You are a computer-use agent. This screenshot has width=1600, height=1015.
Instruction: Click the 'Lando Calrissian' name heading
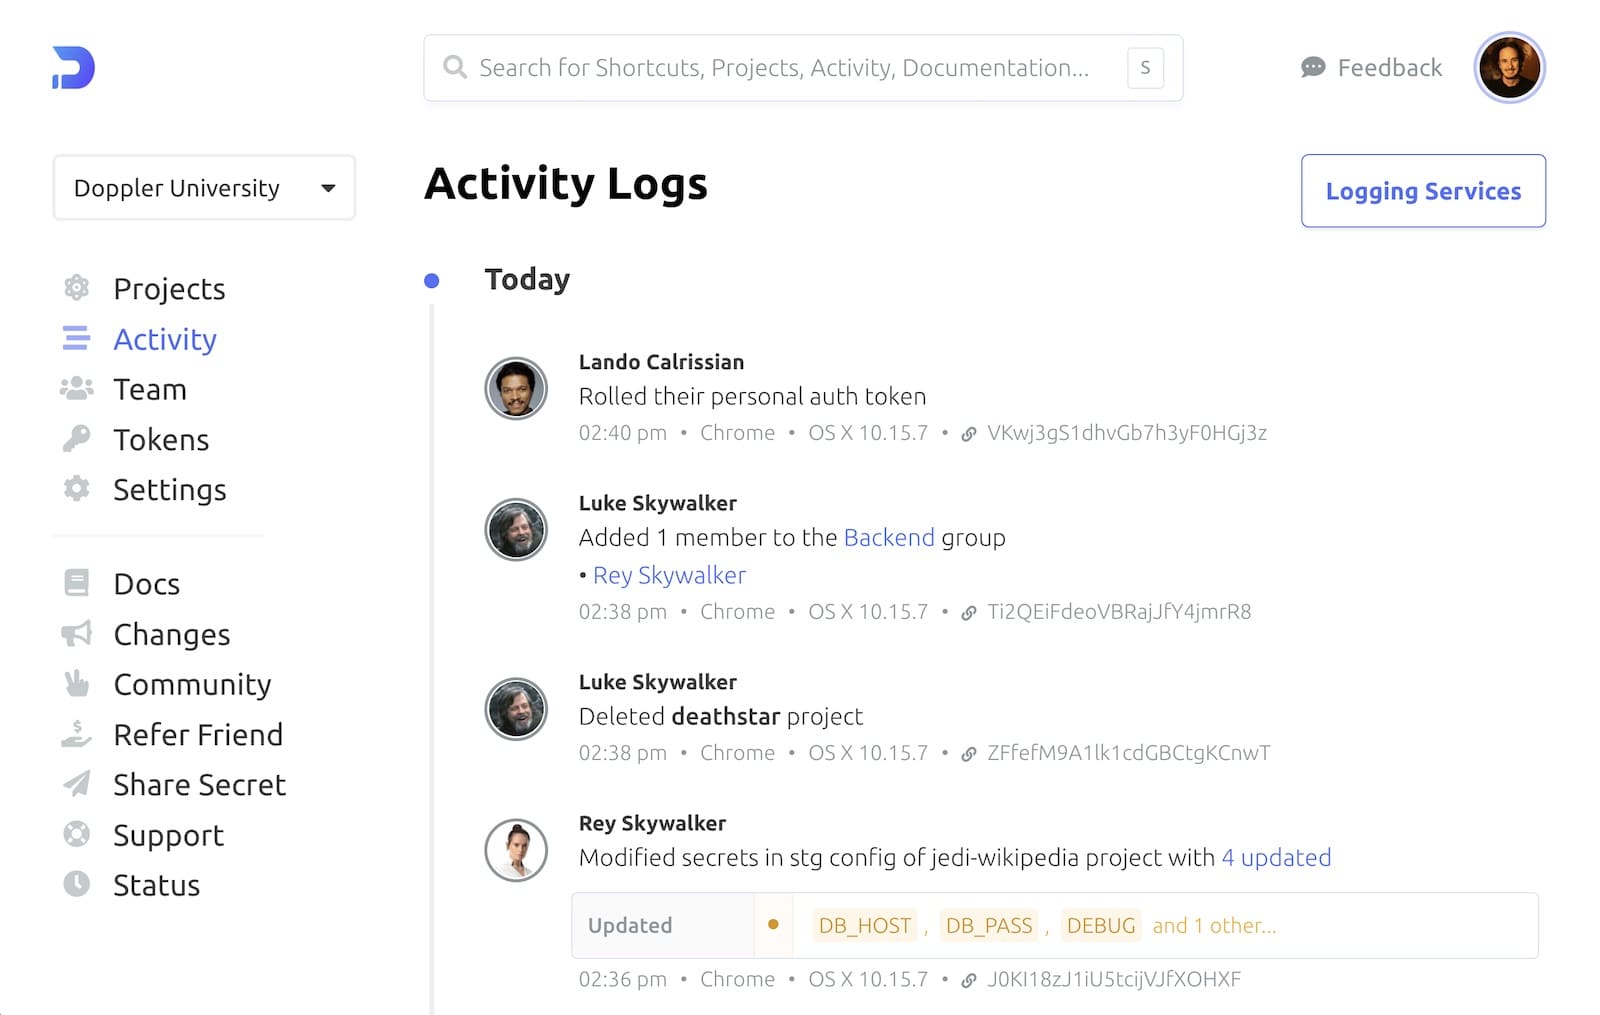[661, 362]
